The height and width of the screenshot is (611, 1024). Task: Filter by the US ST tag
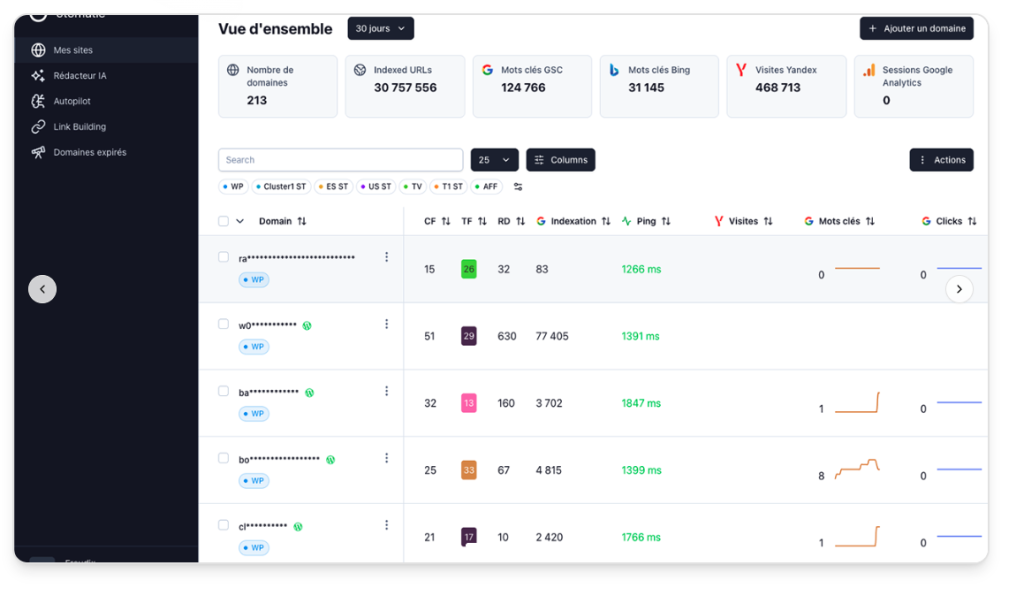pyautogui.click(x=376, y=187)
